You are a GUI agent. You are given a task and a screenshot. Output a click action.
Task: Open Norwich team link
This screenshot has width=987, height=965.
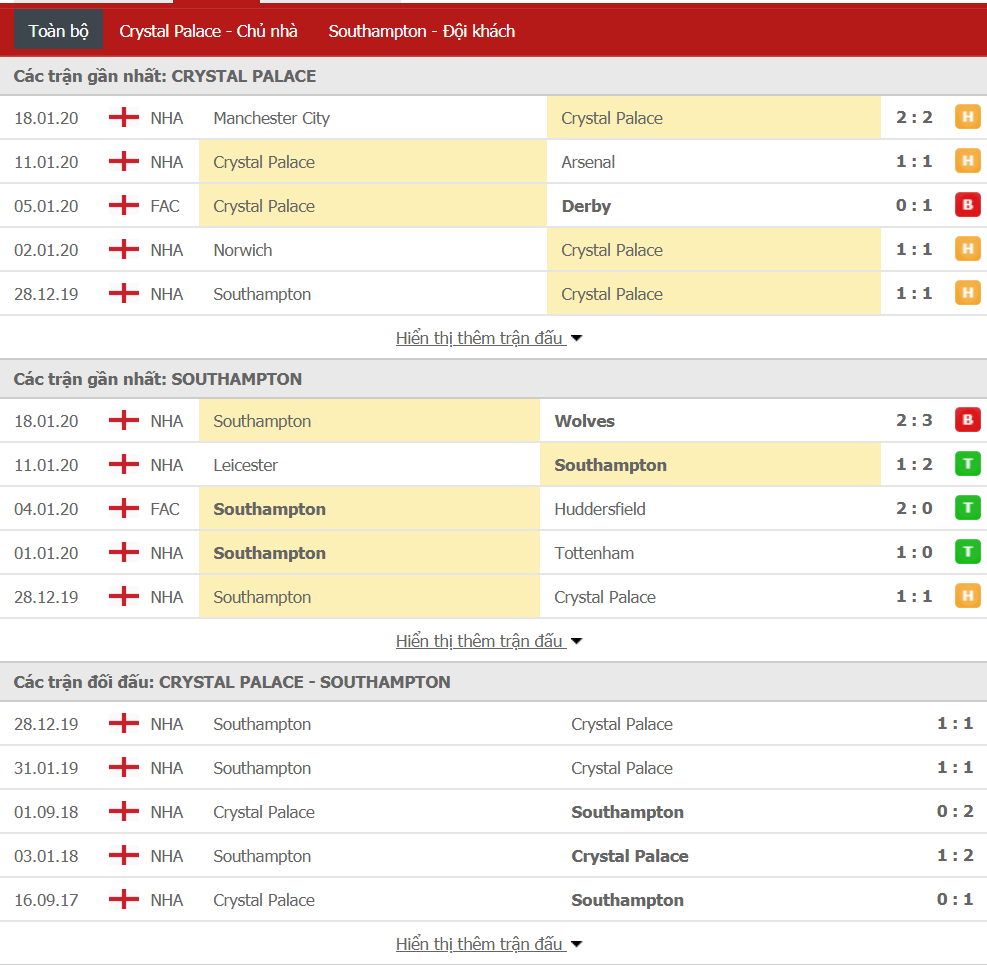[x=242, y=251]
